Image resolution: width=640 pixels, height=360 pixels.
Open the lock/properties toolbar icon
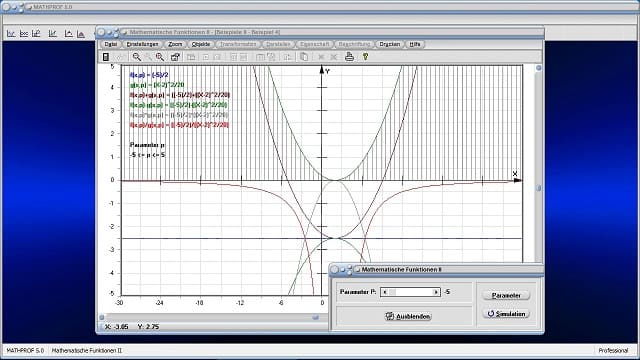(175, 57)
